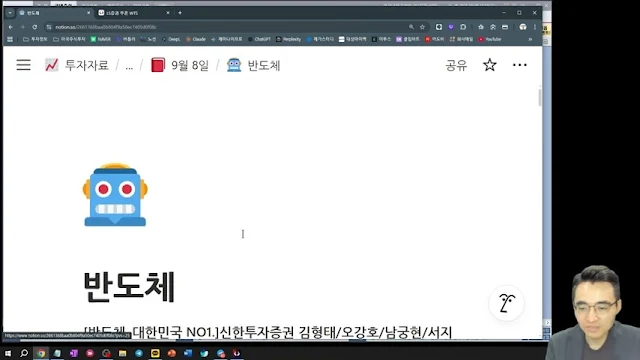Viewport: 640px width, 360px height.
Task: Open the Notion page options three-dots menu
Action: [x=519, y=65]
